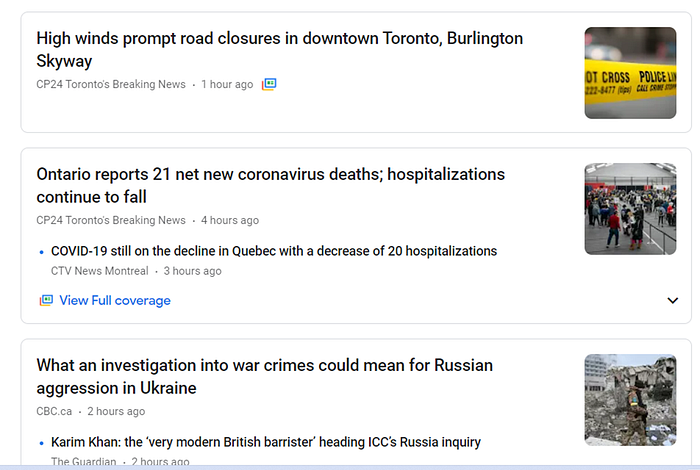700x470 pixels.
Task: Click the destroyed building Ukraine thumbnail
Action: click(x=630, y=400)
